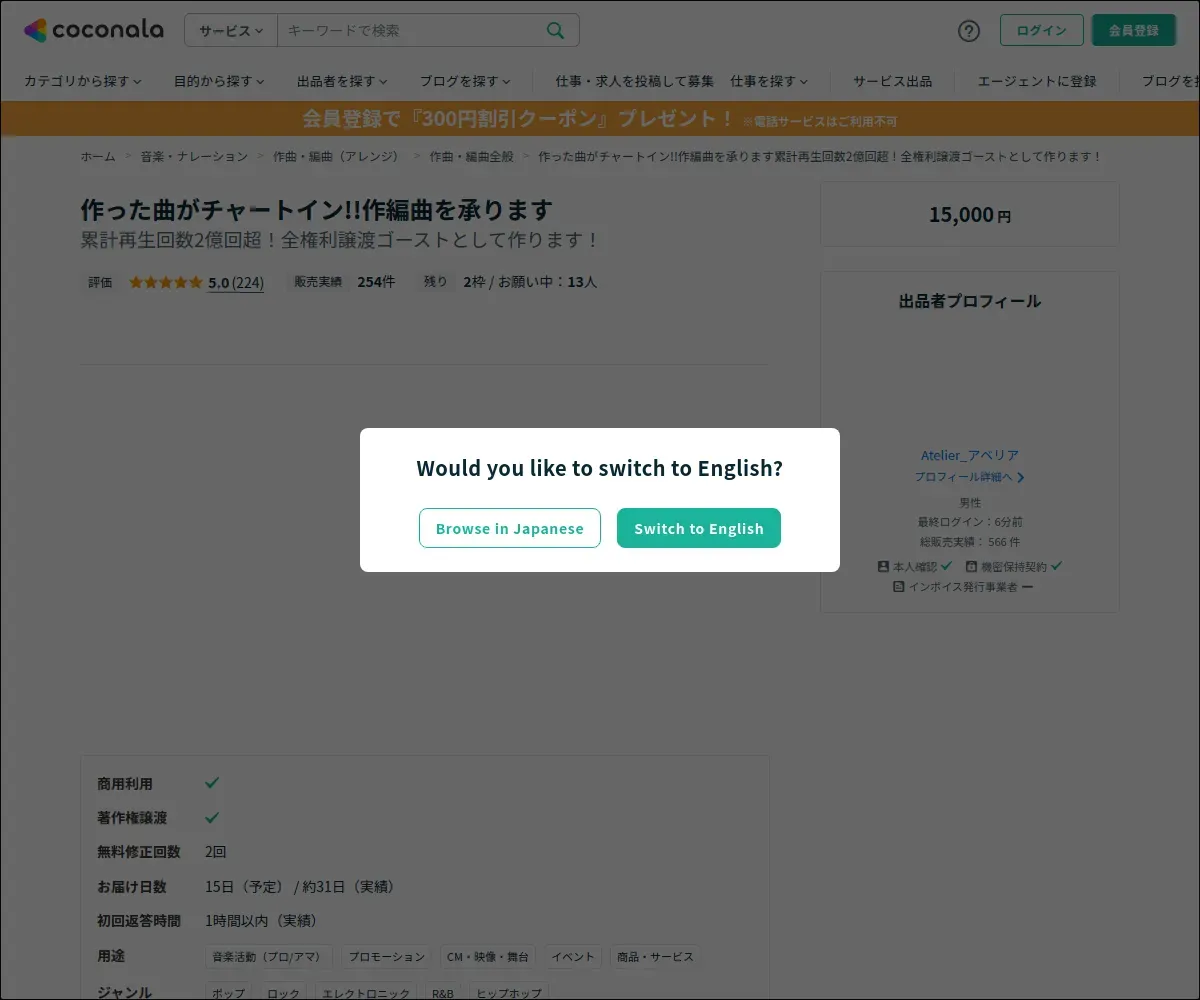The image size is (1200, 1000).
Task: Select the 商品・サービス tag
Action: pyautogui.click(x=655, y=956)
